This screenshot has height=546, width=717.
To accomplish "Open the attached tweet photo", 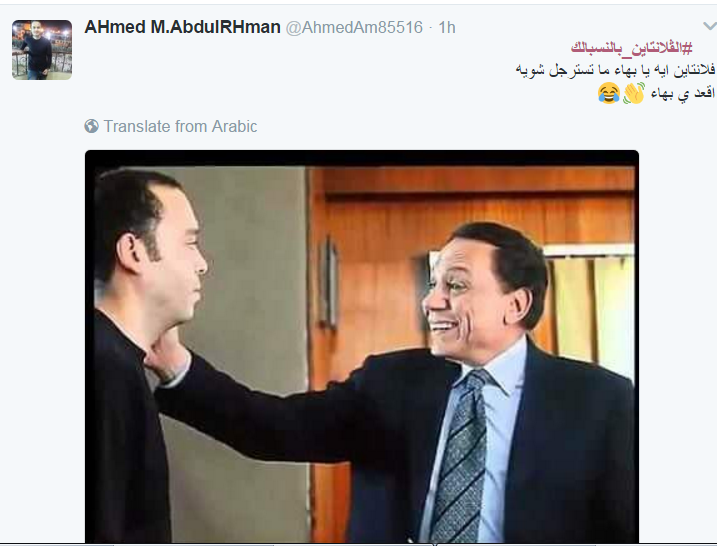I will tap(362, 347).
